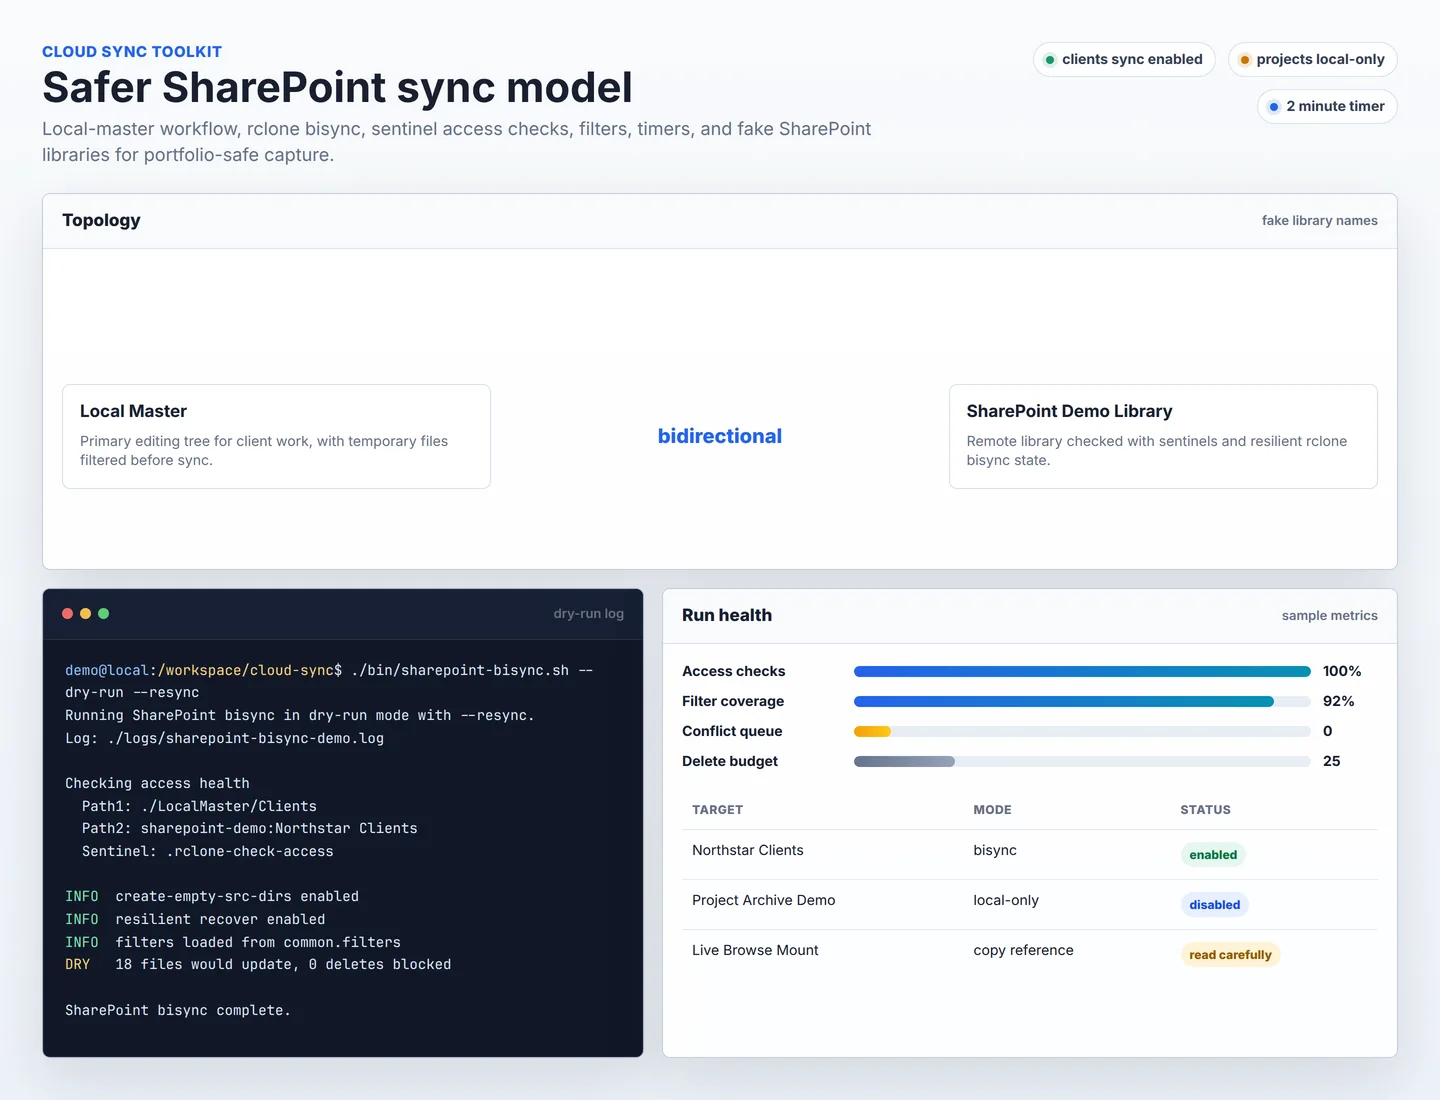1440x1100 pixels.
Task: Click the 'dry-run log' terminal label
Action: pyautogui.click(x=588, y=613)
